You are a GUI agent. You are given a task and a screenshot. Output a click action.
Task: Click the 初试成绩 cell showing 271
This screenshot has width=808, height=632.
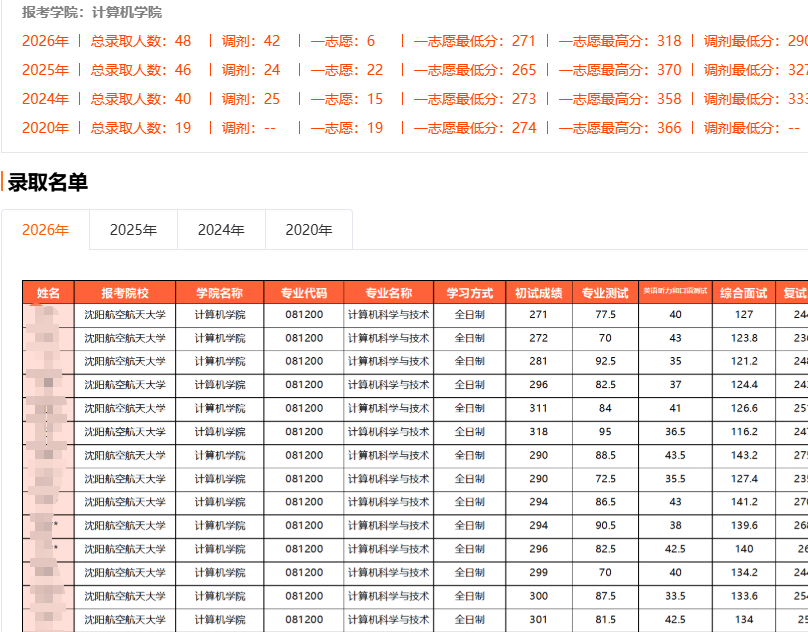coord(538,314)
